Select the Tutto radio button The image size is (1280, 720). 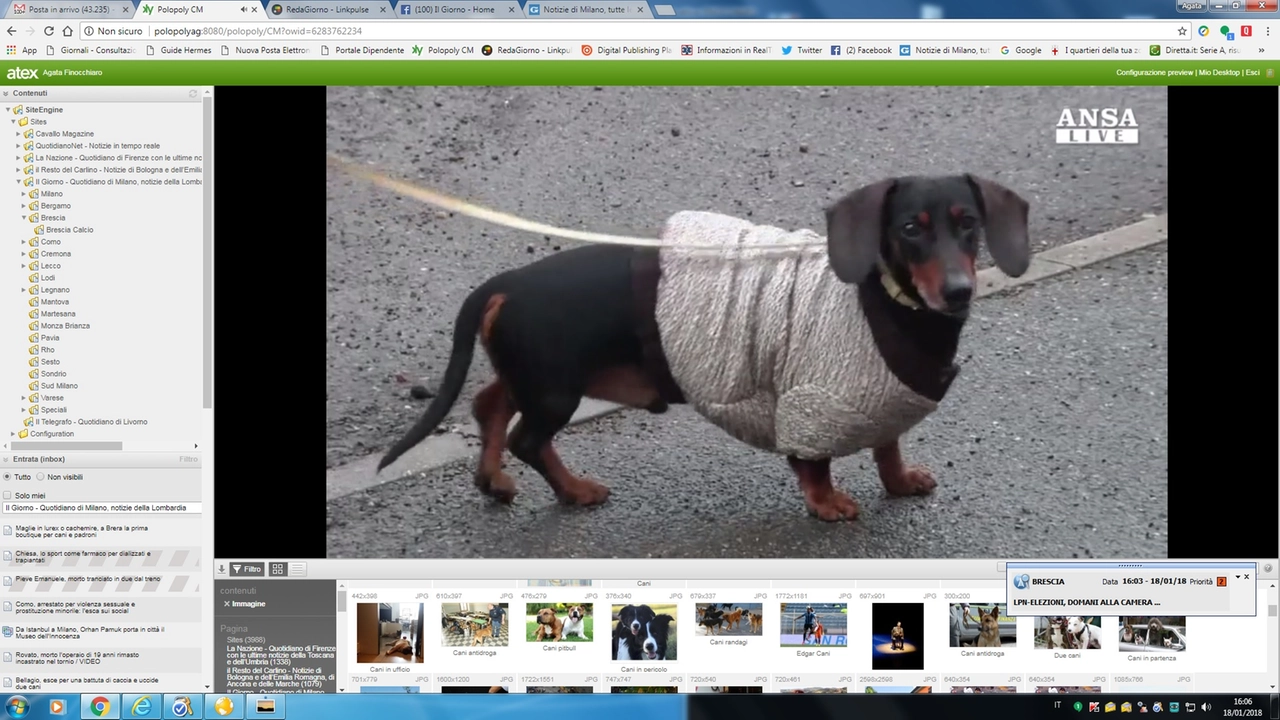pos(8,477)
